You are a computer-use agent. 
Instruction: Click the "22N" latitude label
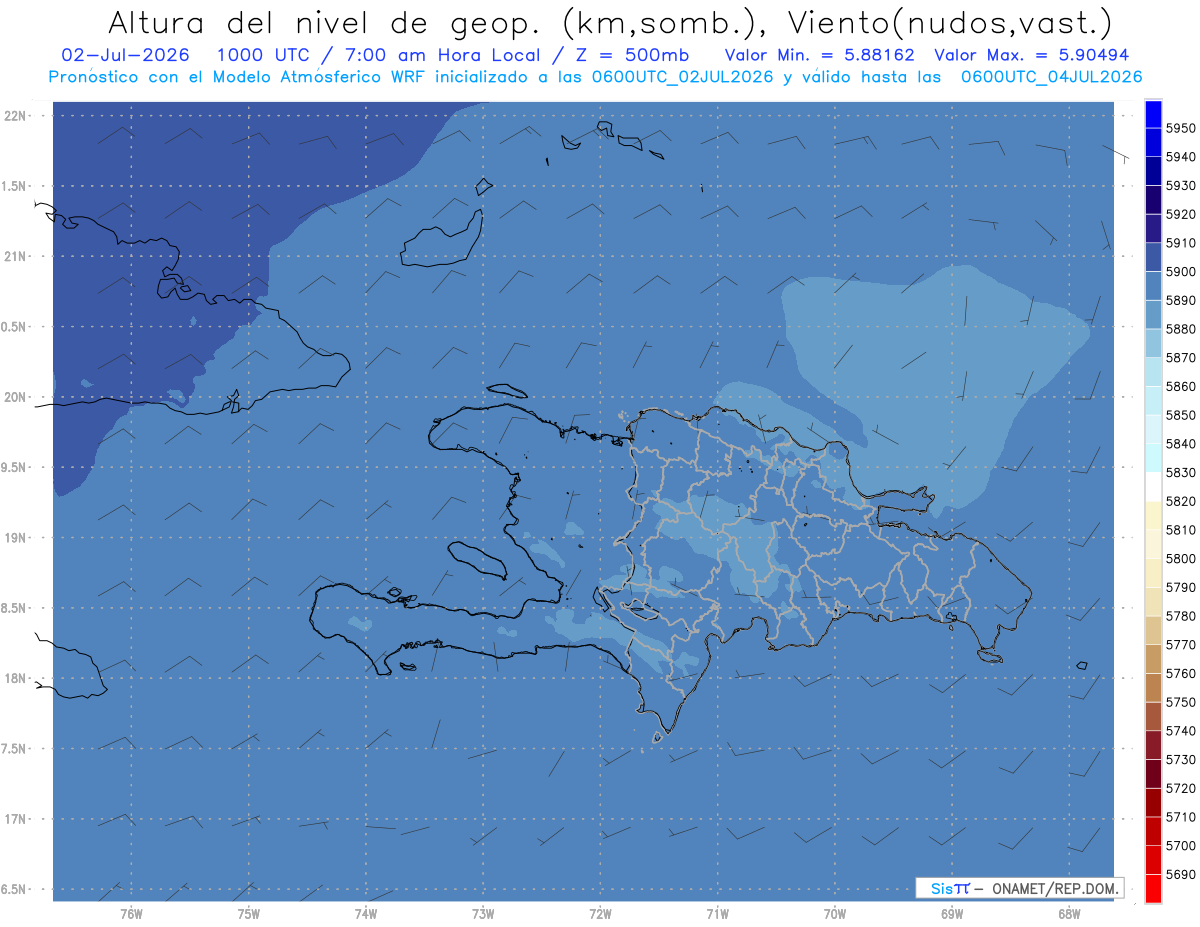tap(16, 115)
